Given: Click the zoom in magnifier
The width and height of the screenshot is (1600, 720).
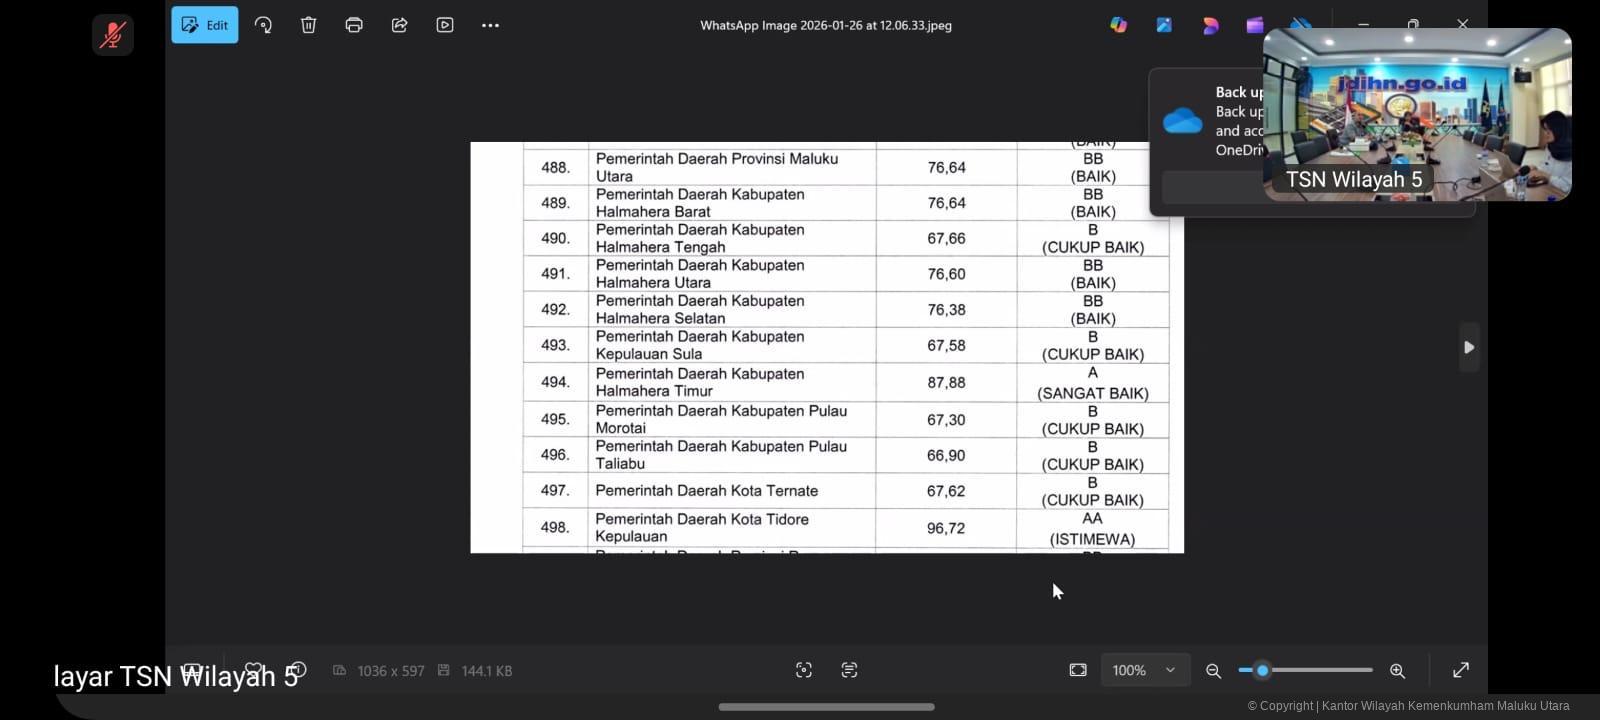Looking at the screenshot, I should click(x=1397, y=671).
